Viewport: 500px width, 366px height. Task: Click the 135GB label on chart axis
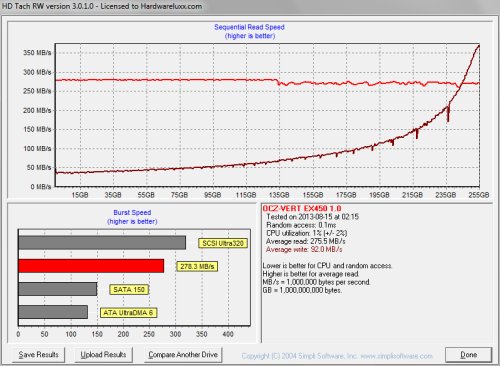279,195
